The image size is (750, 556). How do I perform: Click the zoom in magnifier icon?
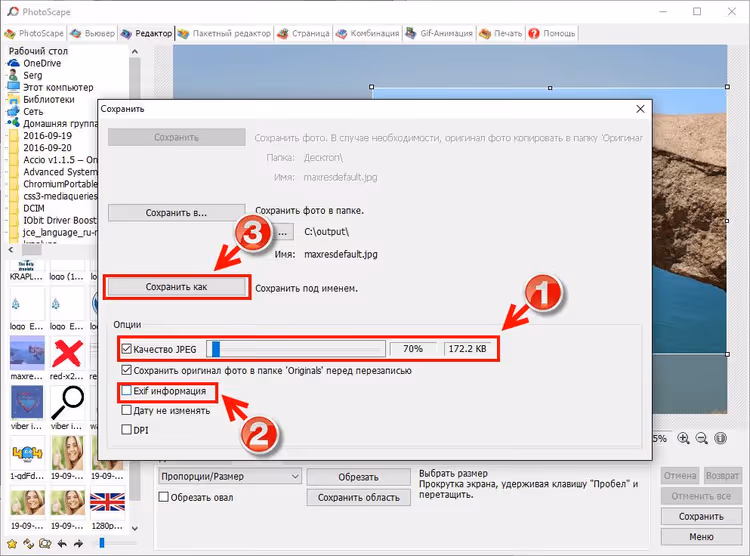click(684, 438)
